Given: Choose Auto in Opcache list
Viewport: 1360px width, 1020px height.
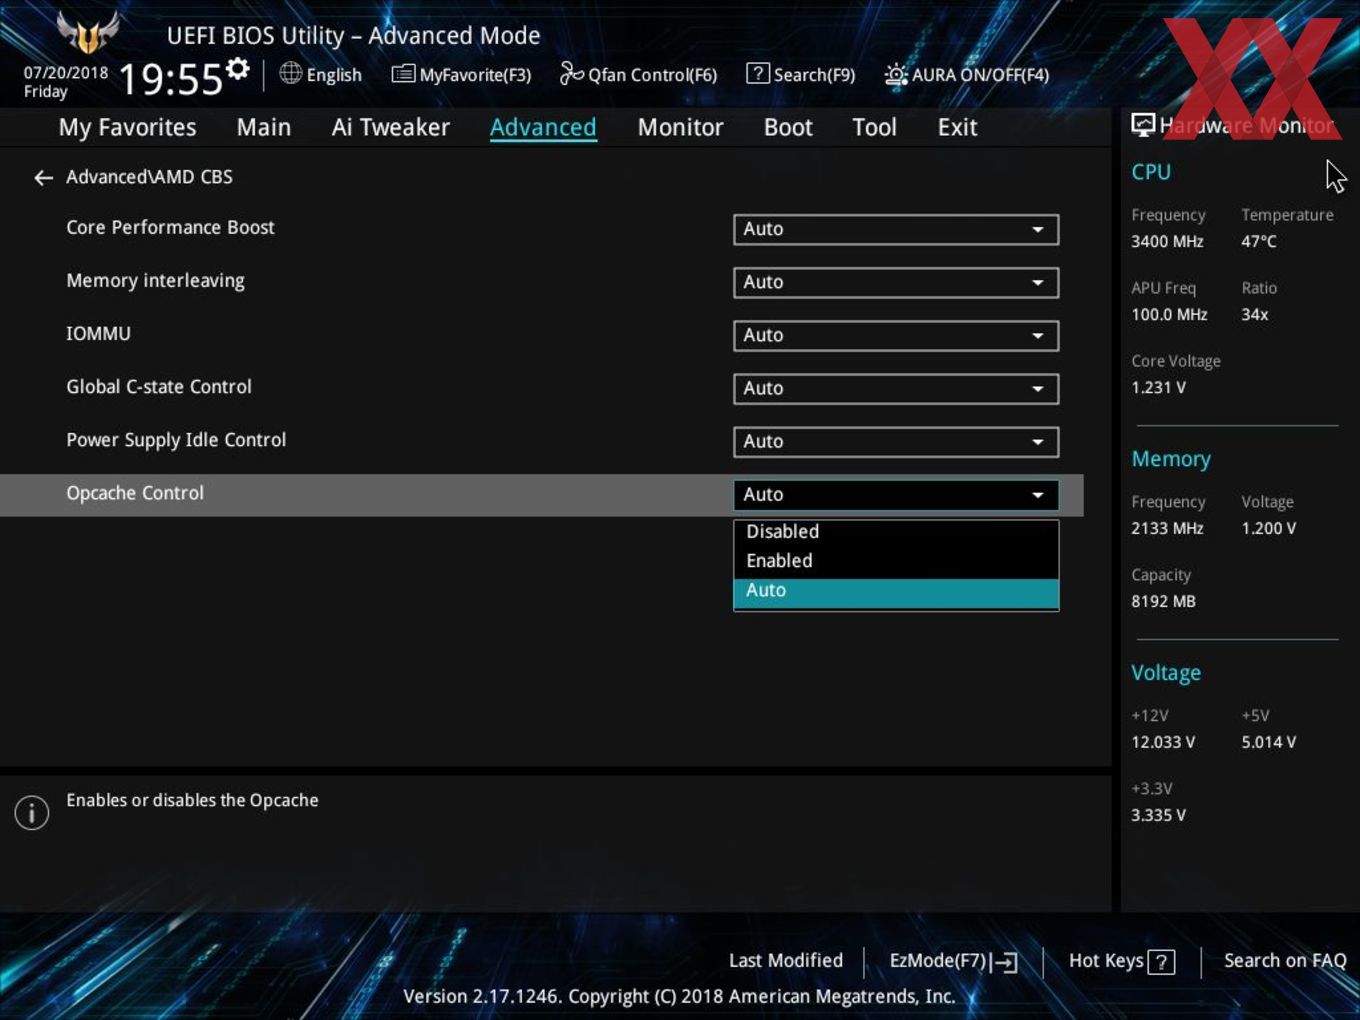Looking at the screenshot, I should click(896, 592).
